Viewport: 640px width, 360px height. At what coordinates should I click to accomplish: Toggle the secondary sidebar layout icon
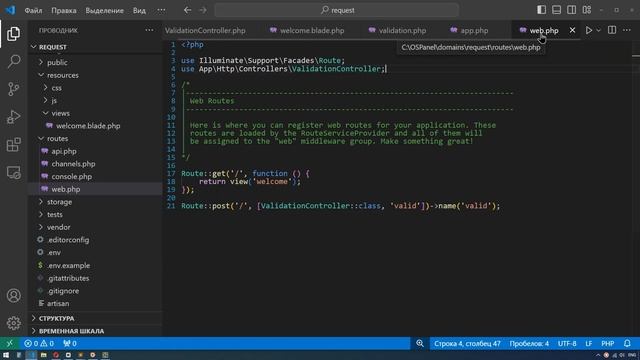pyautogui.click(x=571, y=10)
